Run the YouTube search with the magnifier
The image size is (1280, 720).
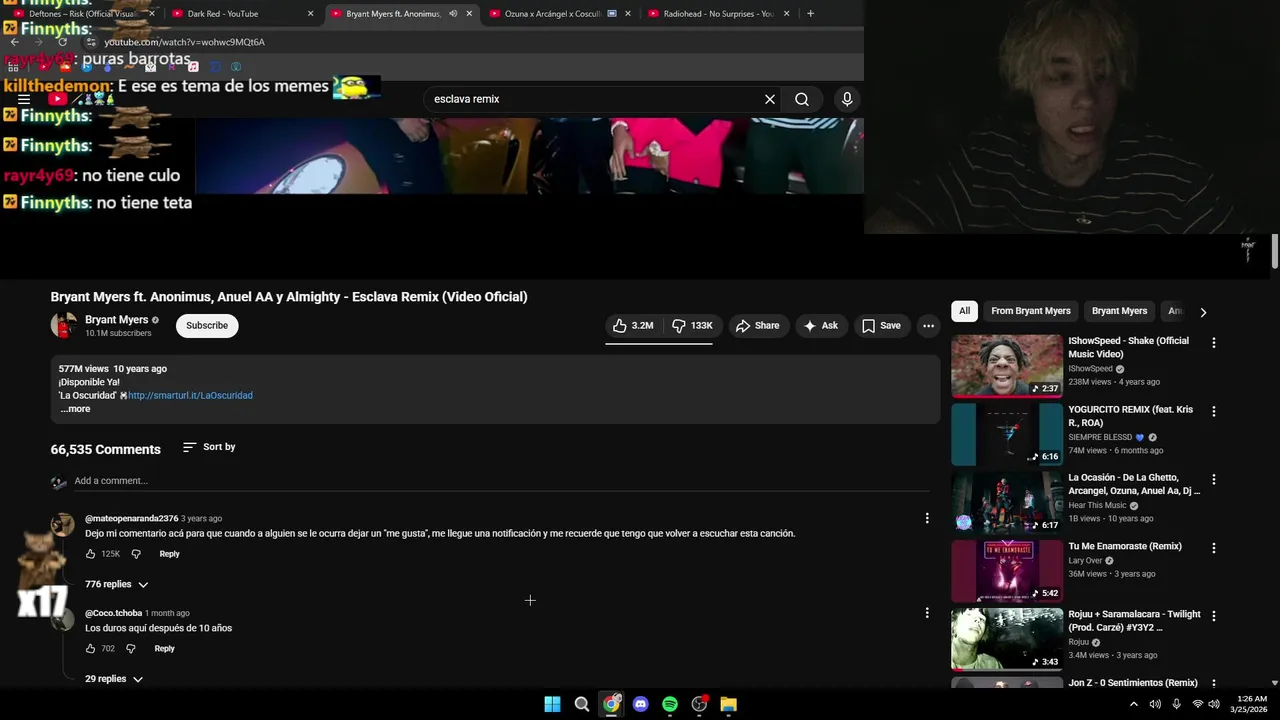coord(802,99)
